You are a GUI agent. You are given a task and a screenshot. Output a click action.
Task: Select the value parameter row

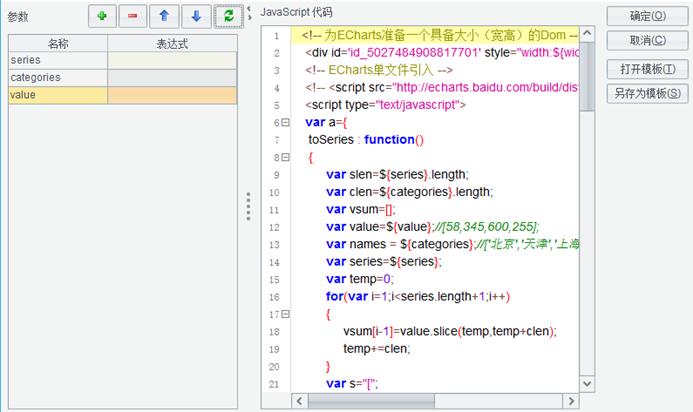[x=123, y=95]
